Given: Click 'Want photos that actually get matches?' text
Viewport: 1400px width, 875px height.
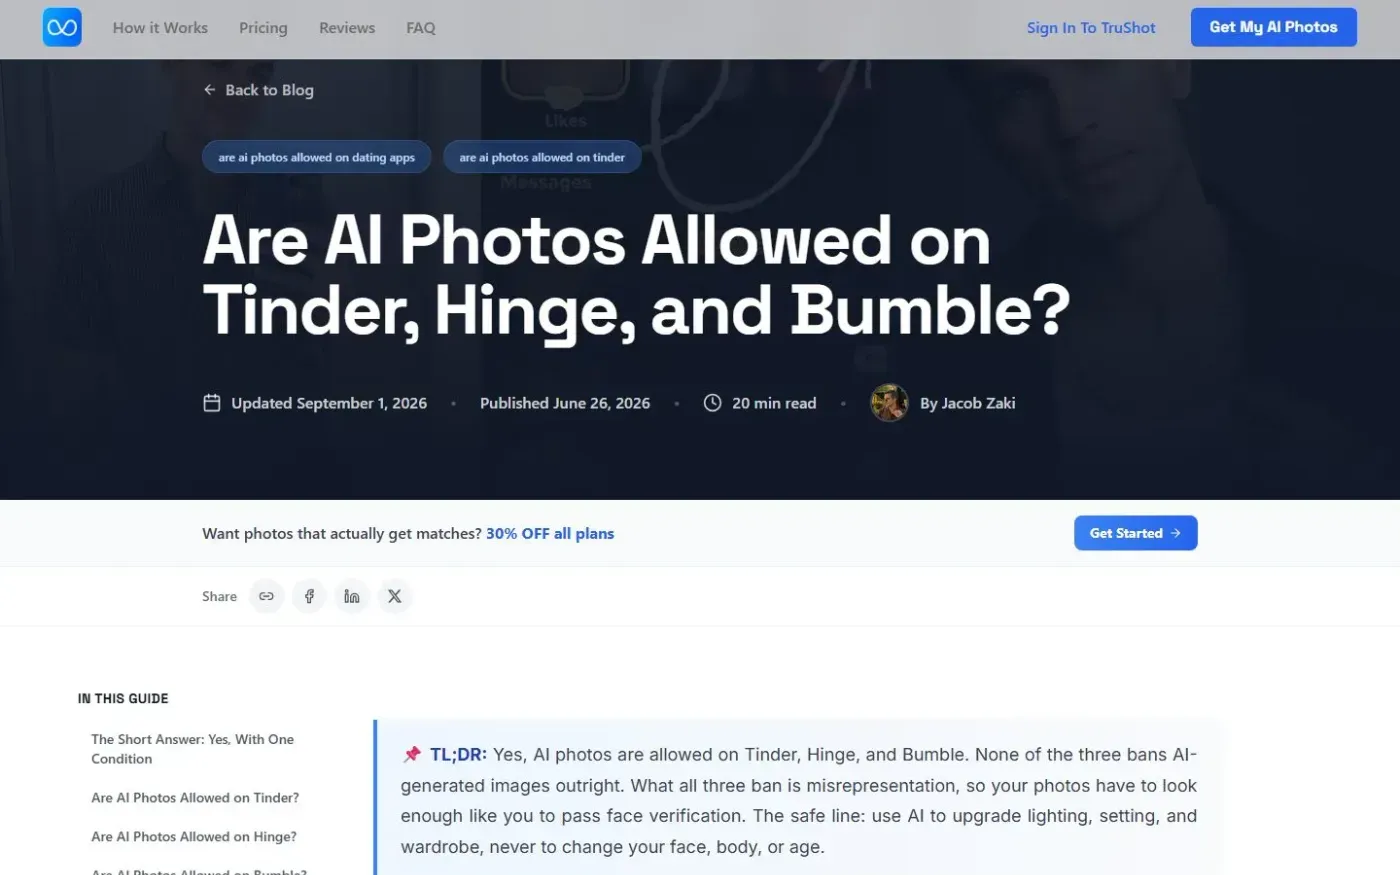Looking at the screenshot, I should [342, 534].
